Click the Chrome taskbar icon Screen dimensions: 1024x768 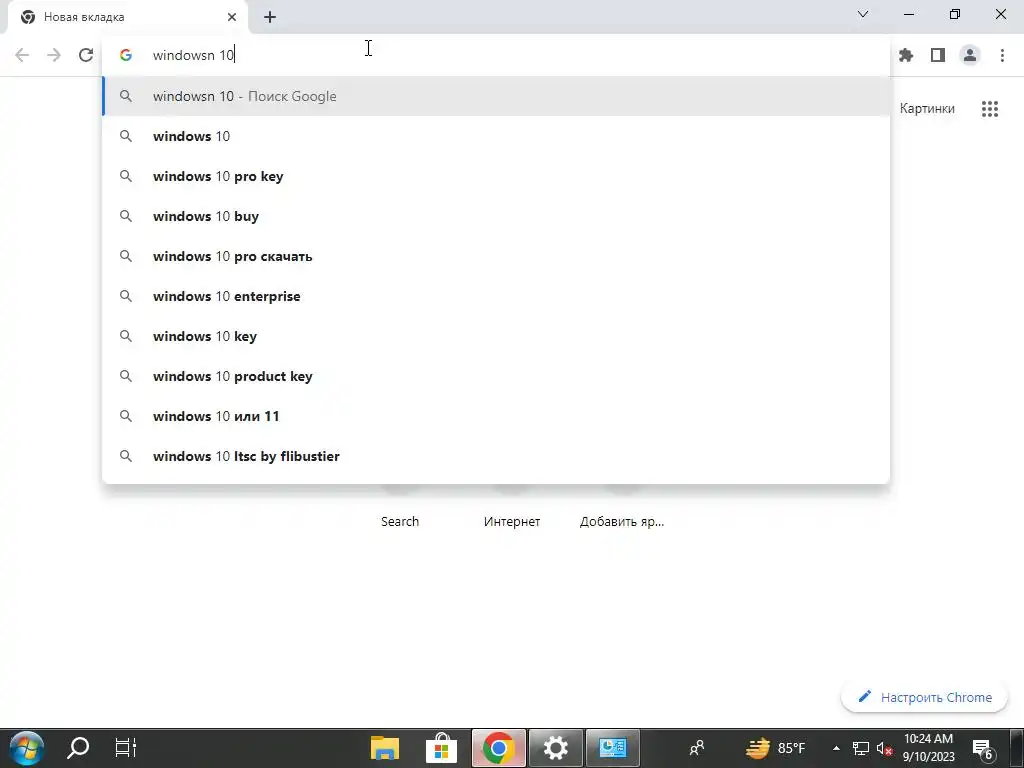tap(498, 748)
